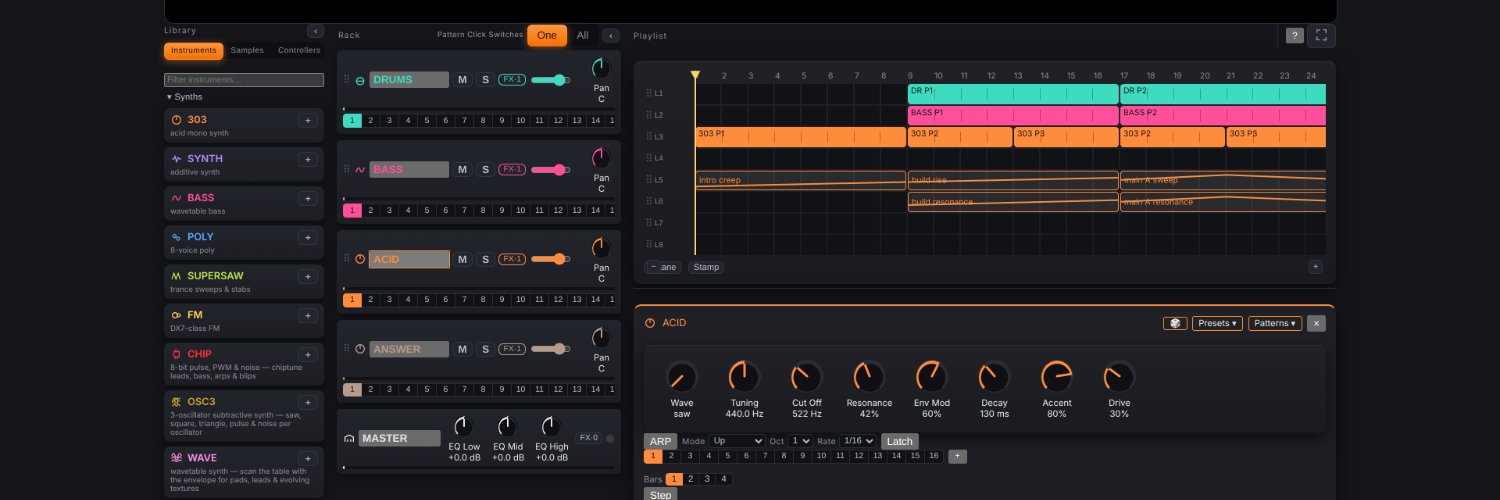Add the SYNTH additive synth instrument
Image resolution: width=1500 pixels, height=500 pixels.
click(308, 159)
